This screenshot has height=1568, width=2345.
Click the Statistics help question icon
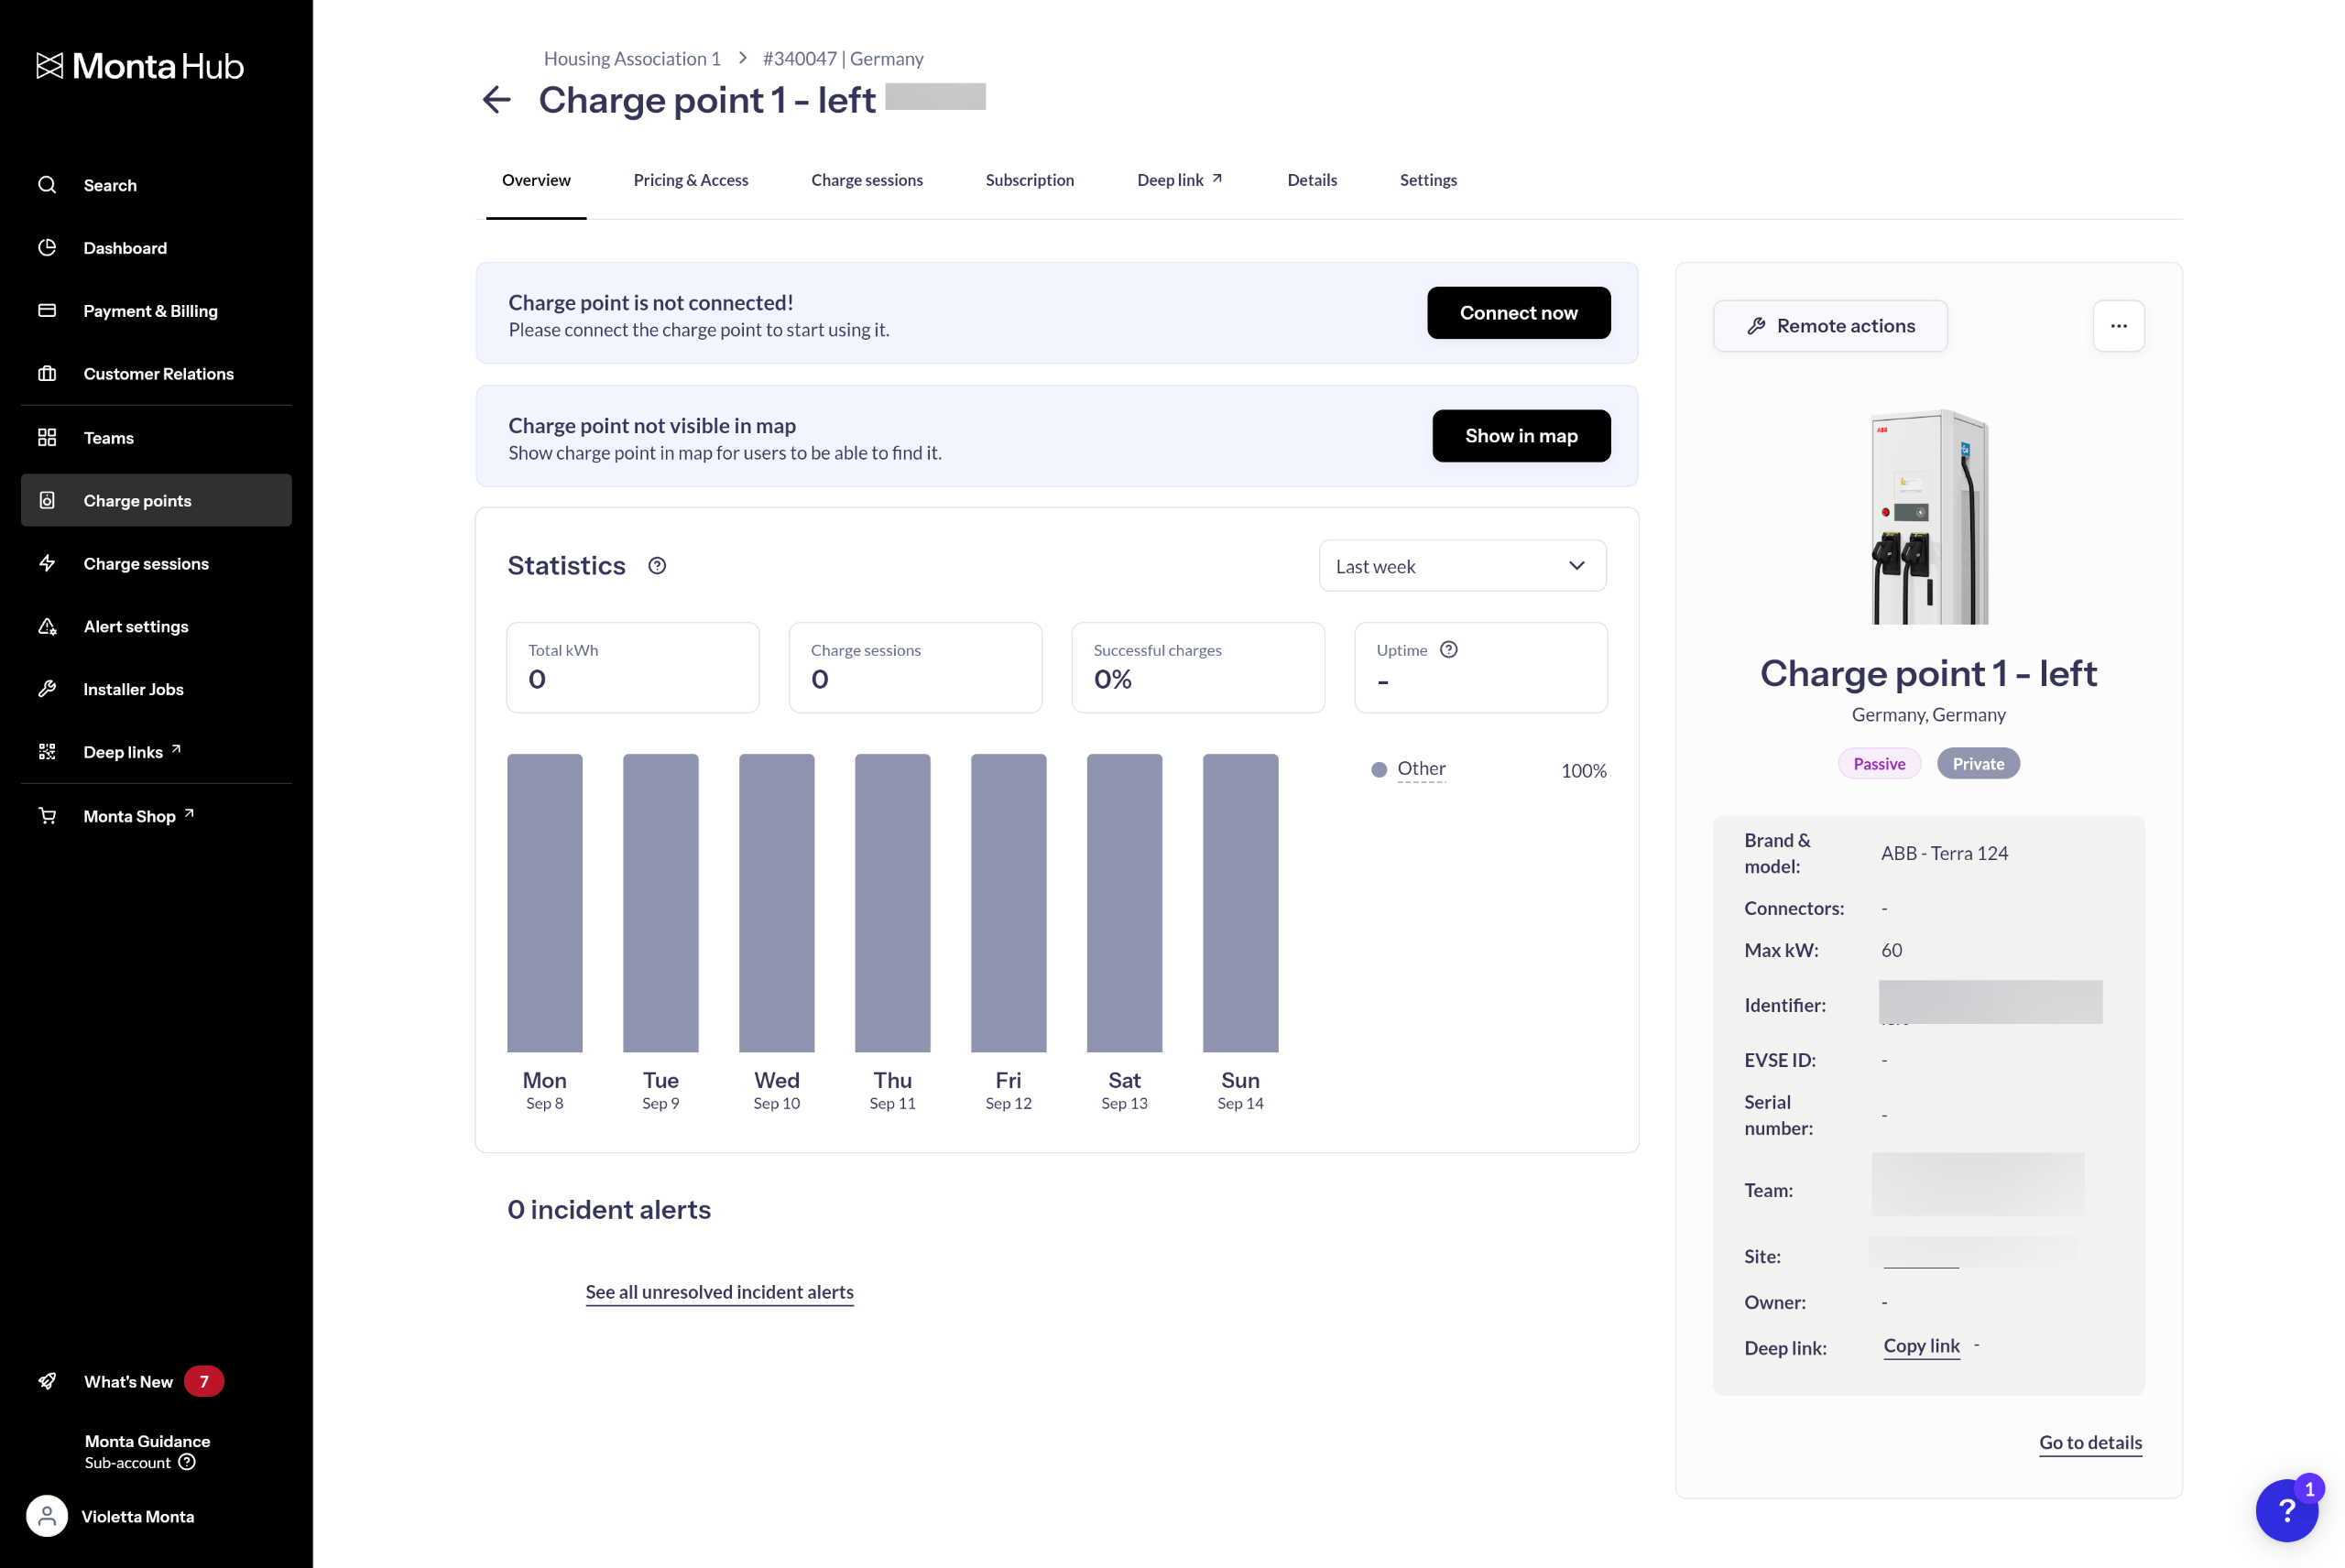click(657, 566)
